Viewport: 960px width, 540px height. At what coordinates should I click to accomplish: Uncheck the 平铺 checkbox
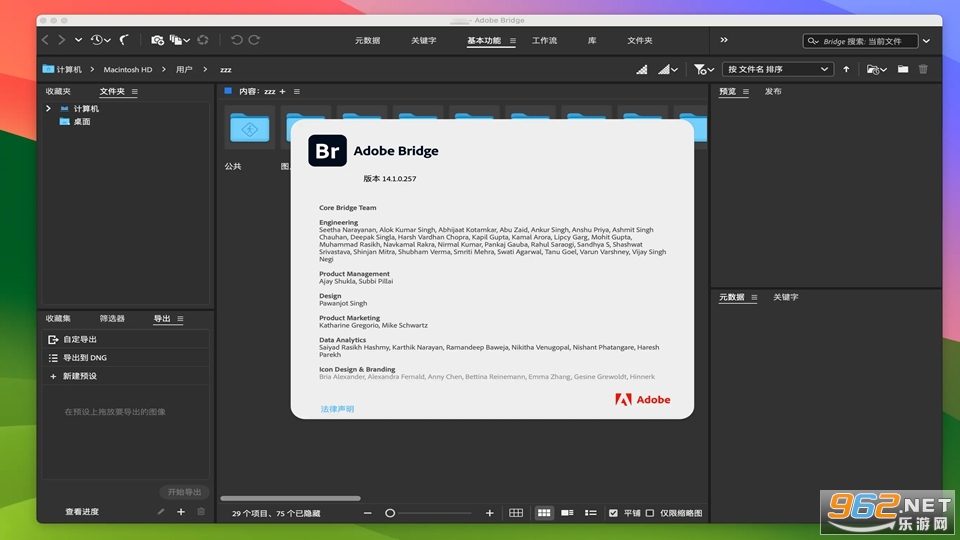tap(613, 513)
